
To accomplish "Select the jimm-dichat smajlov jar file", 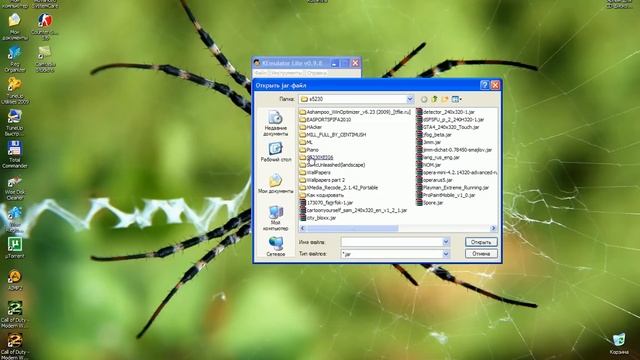I will 454,150.
